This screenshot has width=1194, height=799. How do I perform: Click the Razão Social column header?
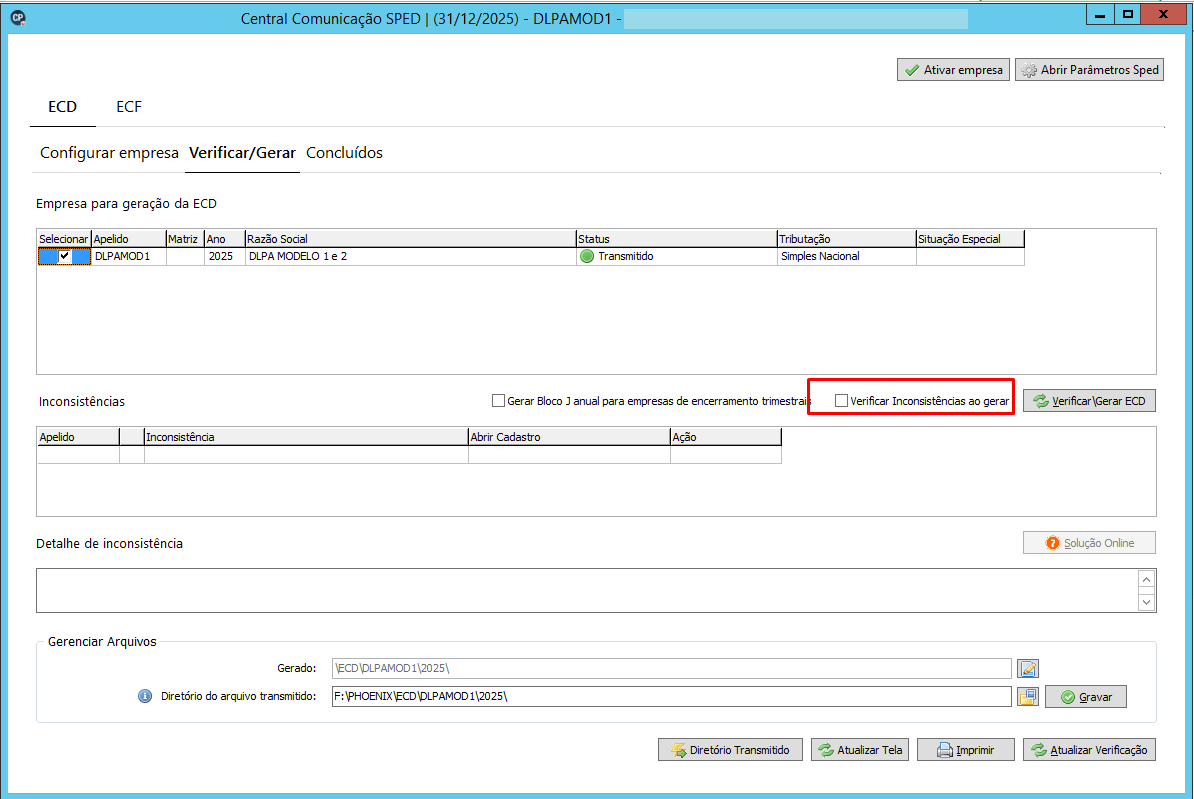click(410, 239)
